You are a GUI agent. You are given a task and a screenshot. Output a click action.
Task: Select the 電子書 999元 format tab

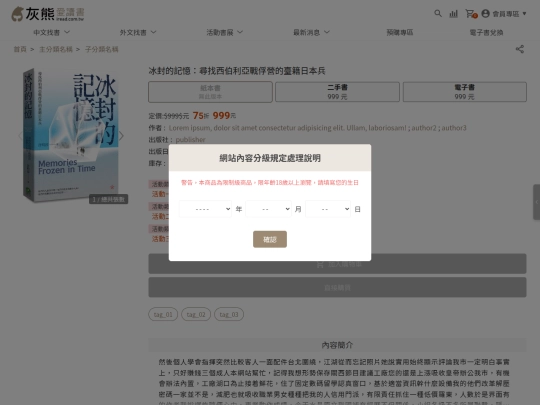465,92
